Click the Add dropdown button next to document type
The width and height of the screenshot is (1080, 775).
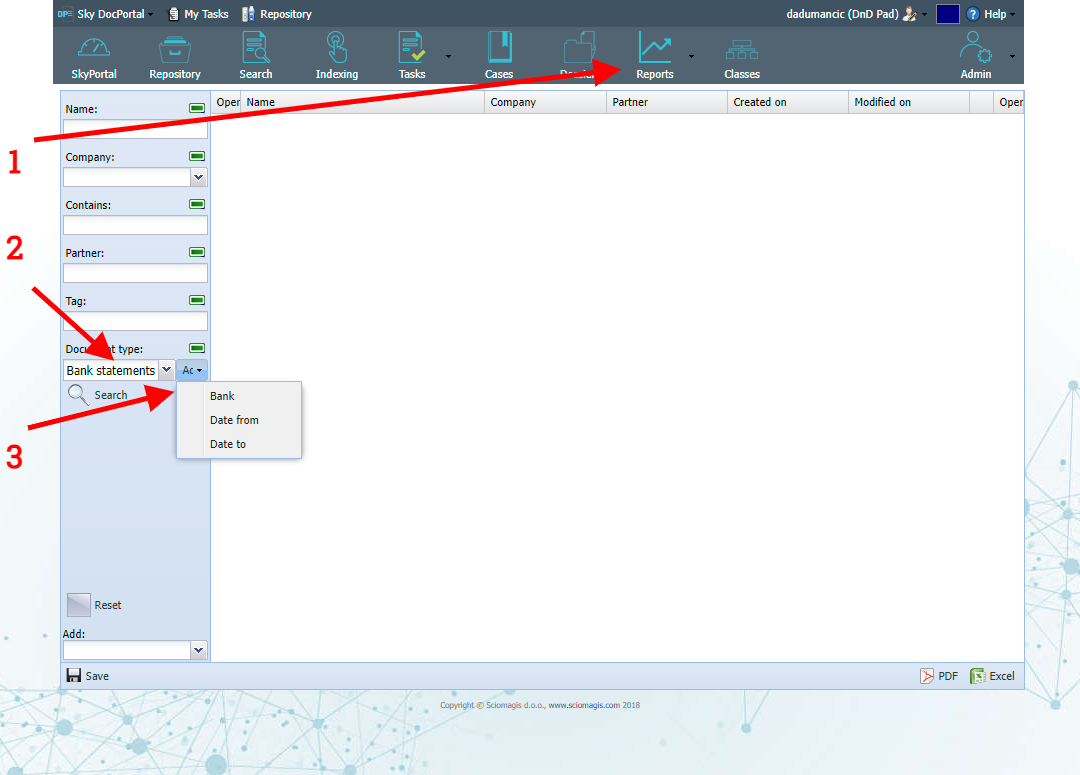click(x=192, y=370)
